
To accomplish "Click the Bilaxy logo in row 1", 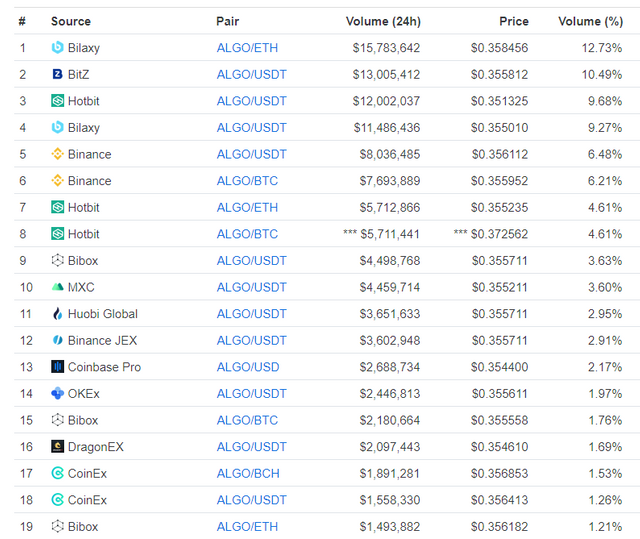I will [x=58, y=48].
